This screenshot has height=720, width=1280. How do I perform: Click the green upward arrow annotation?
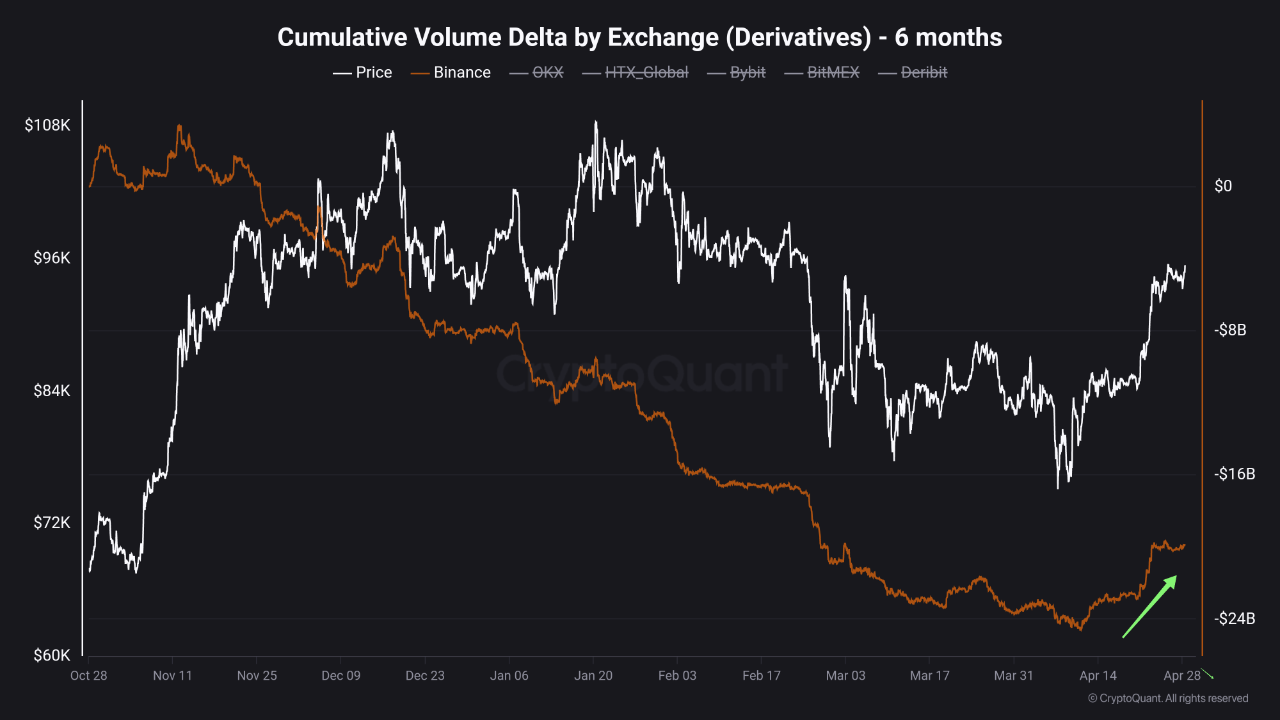click(x=1149, y=606)
